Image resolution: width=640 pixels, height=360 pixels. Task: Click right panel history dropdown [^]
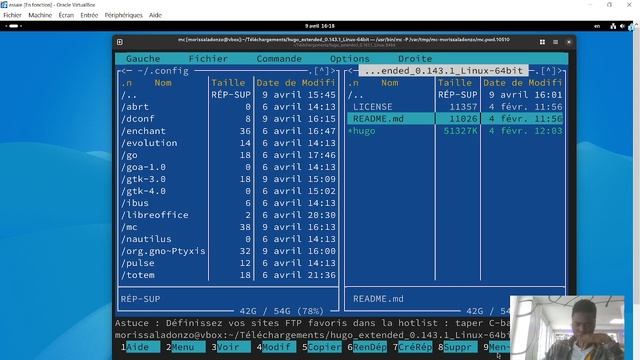548,71
